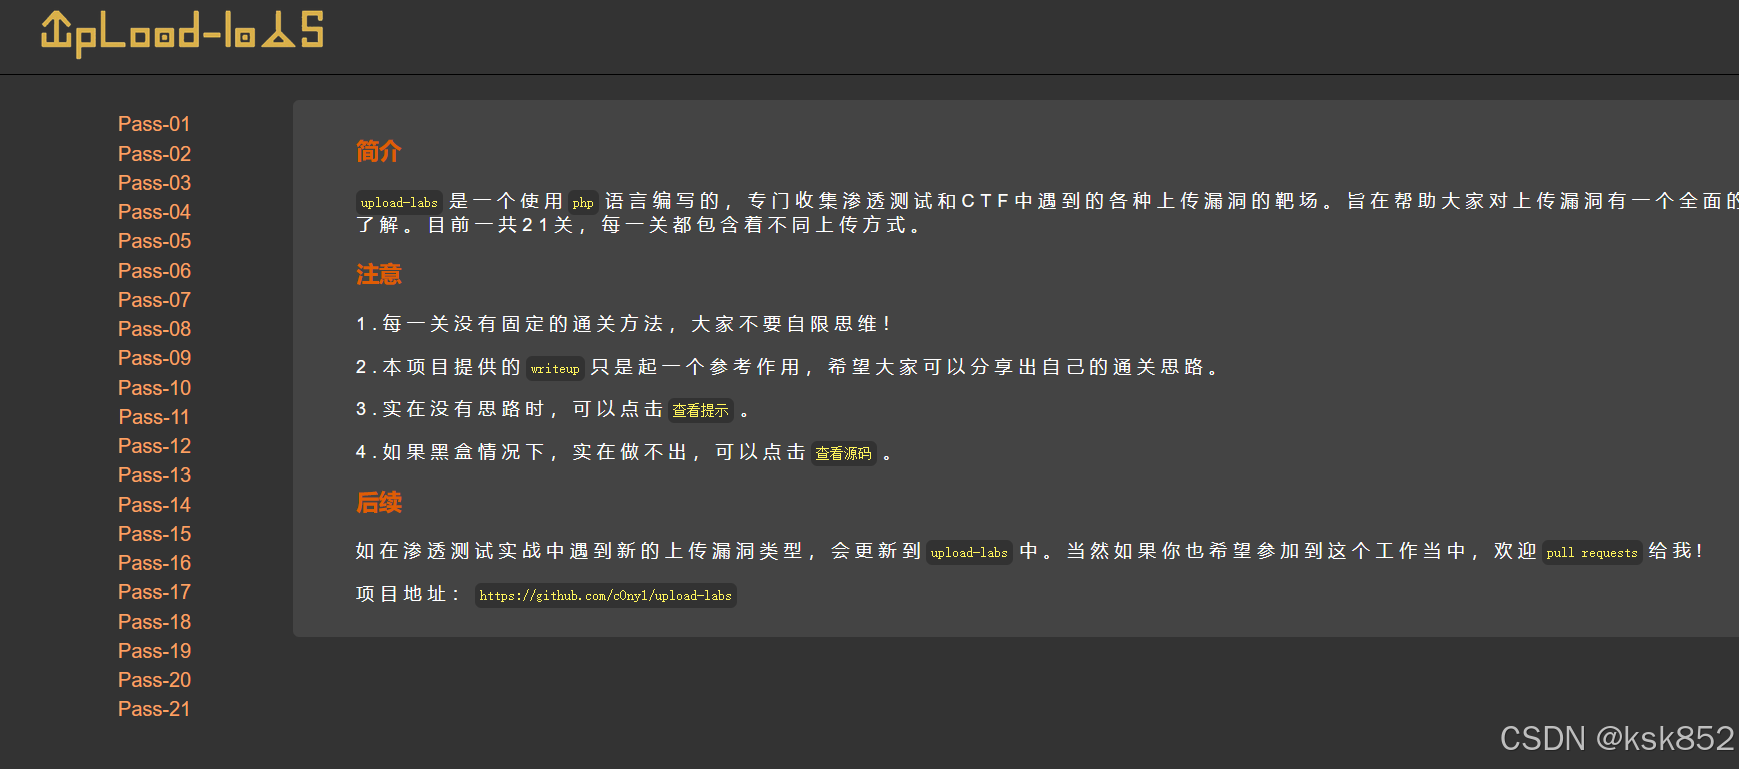The image size is (1739, 769).
Task: Click the Upload-labs logo
Action: click(x=182, y=33)
